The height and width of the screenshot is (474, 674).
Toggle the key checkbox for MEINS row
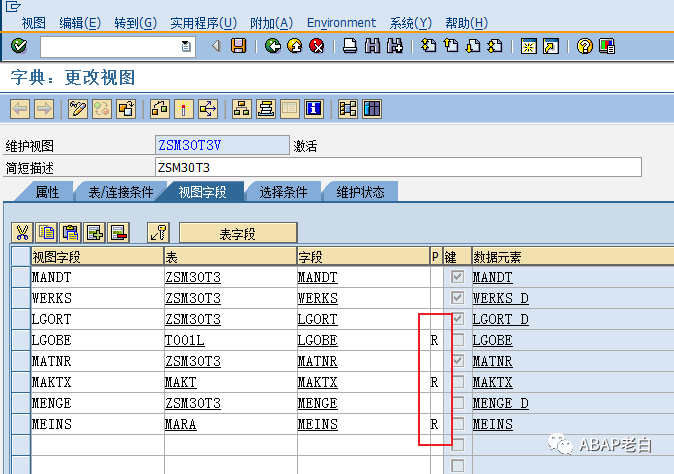458,424
